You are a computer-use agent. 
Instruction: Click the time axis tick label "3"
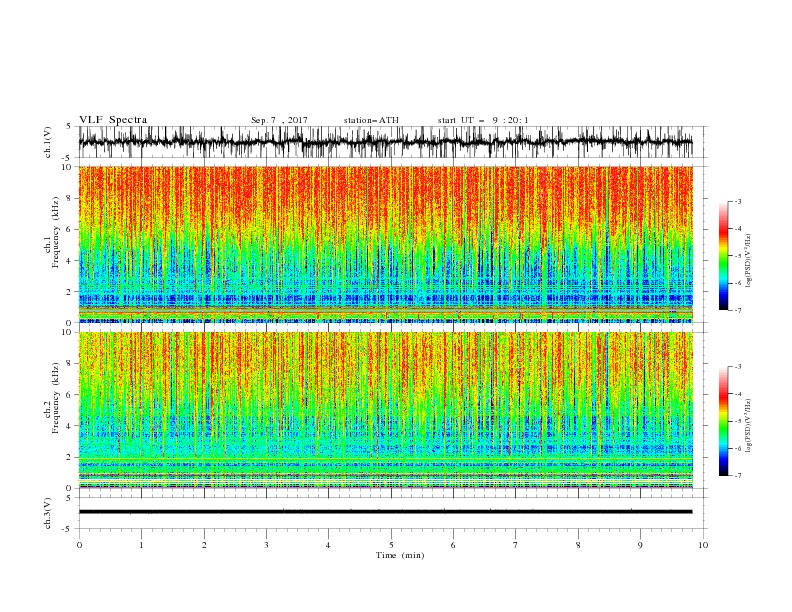266,545
